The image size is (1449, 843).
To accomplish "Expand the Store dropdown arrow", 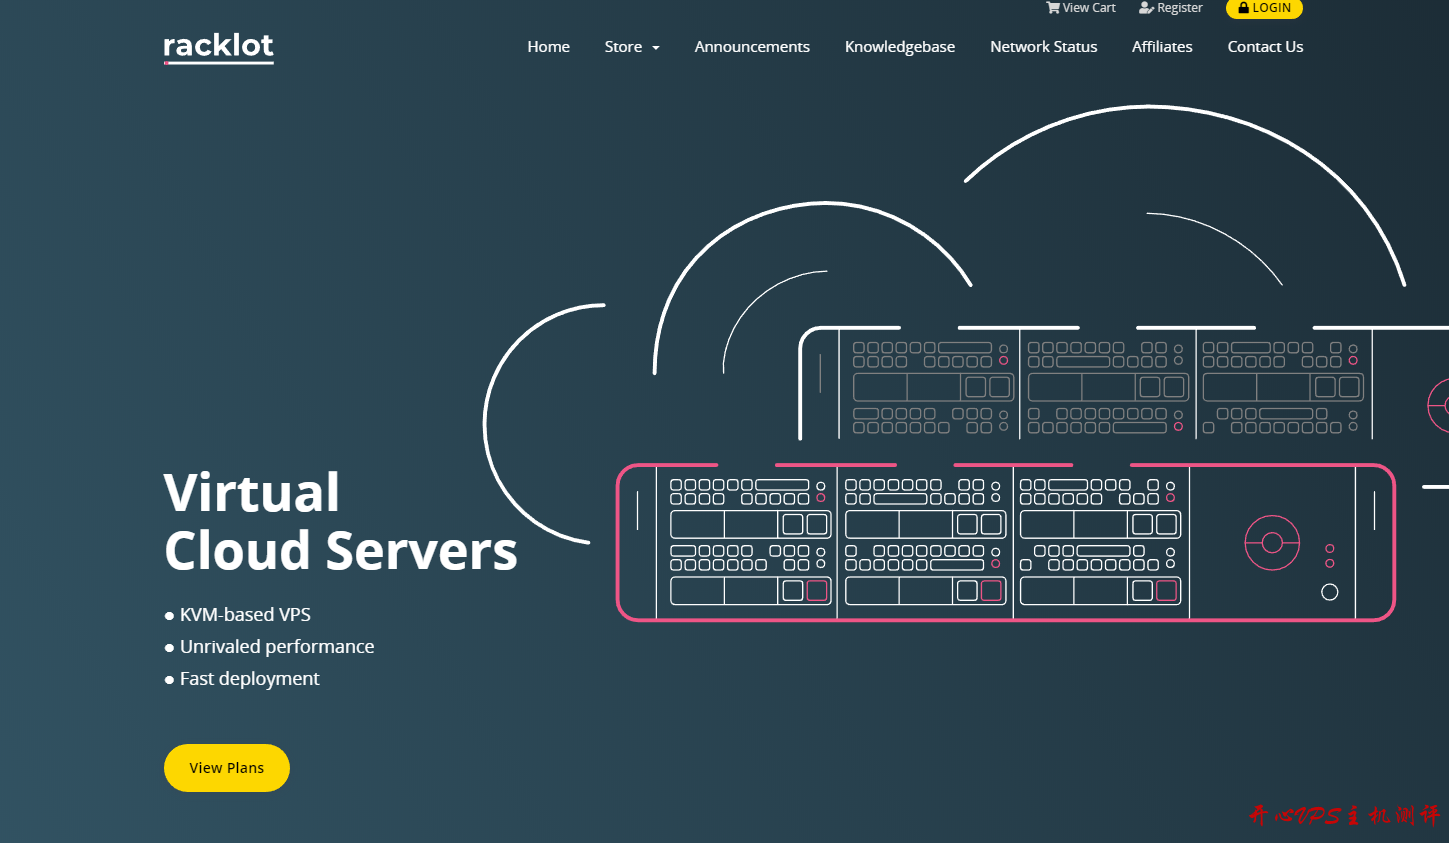I will click(x=656, y=48).
